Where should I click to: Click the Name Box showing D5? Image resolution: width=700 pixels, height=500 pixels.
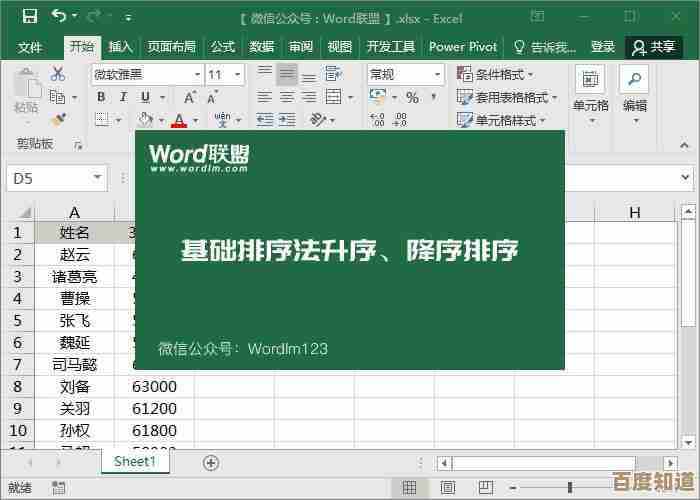click(x=57, y=179)
